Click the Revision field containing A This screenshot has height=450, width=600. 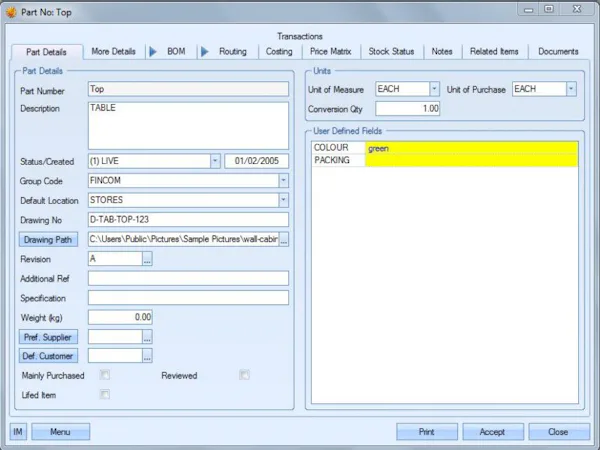115,259
